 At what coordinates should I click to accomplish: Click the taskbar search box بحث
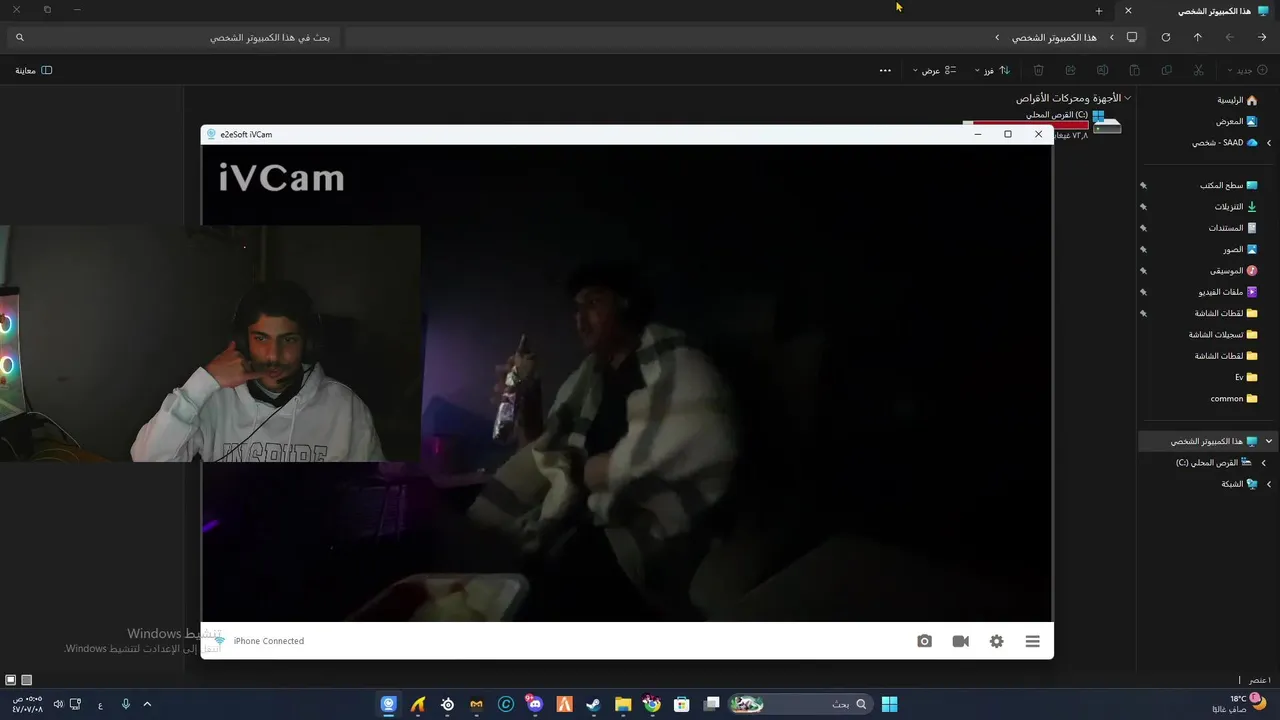point(799,704)
